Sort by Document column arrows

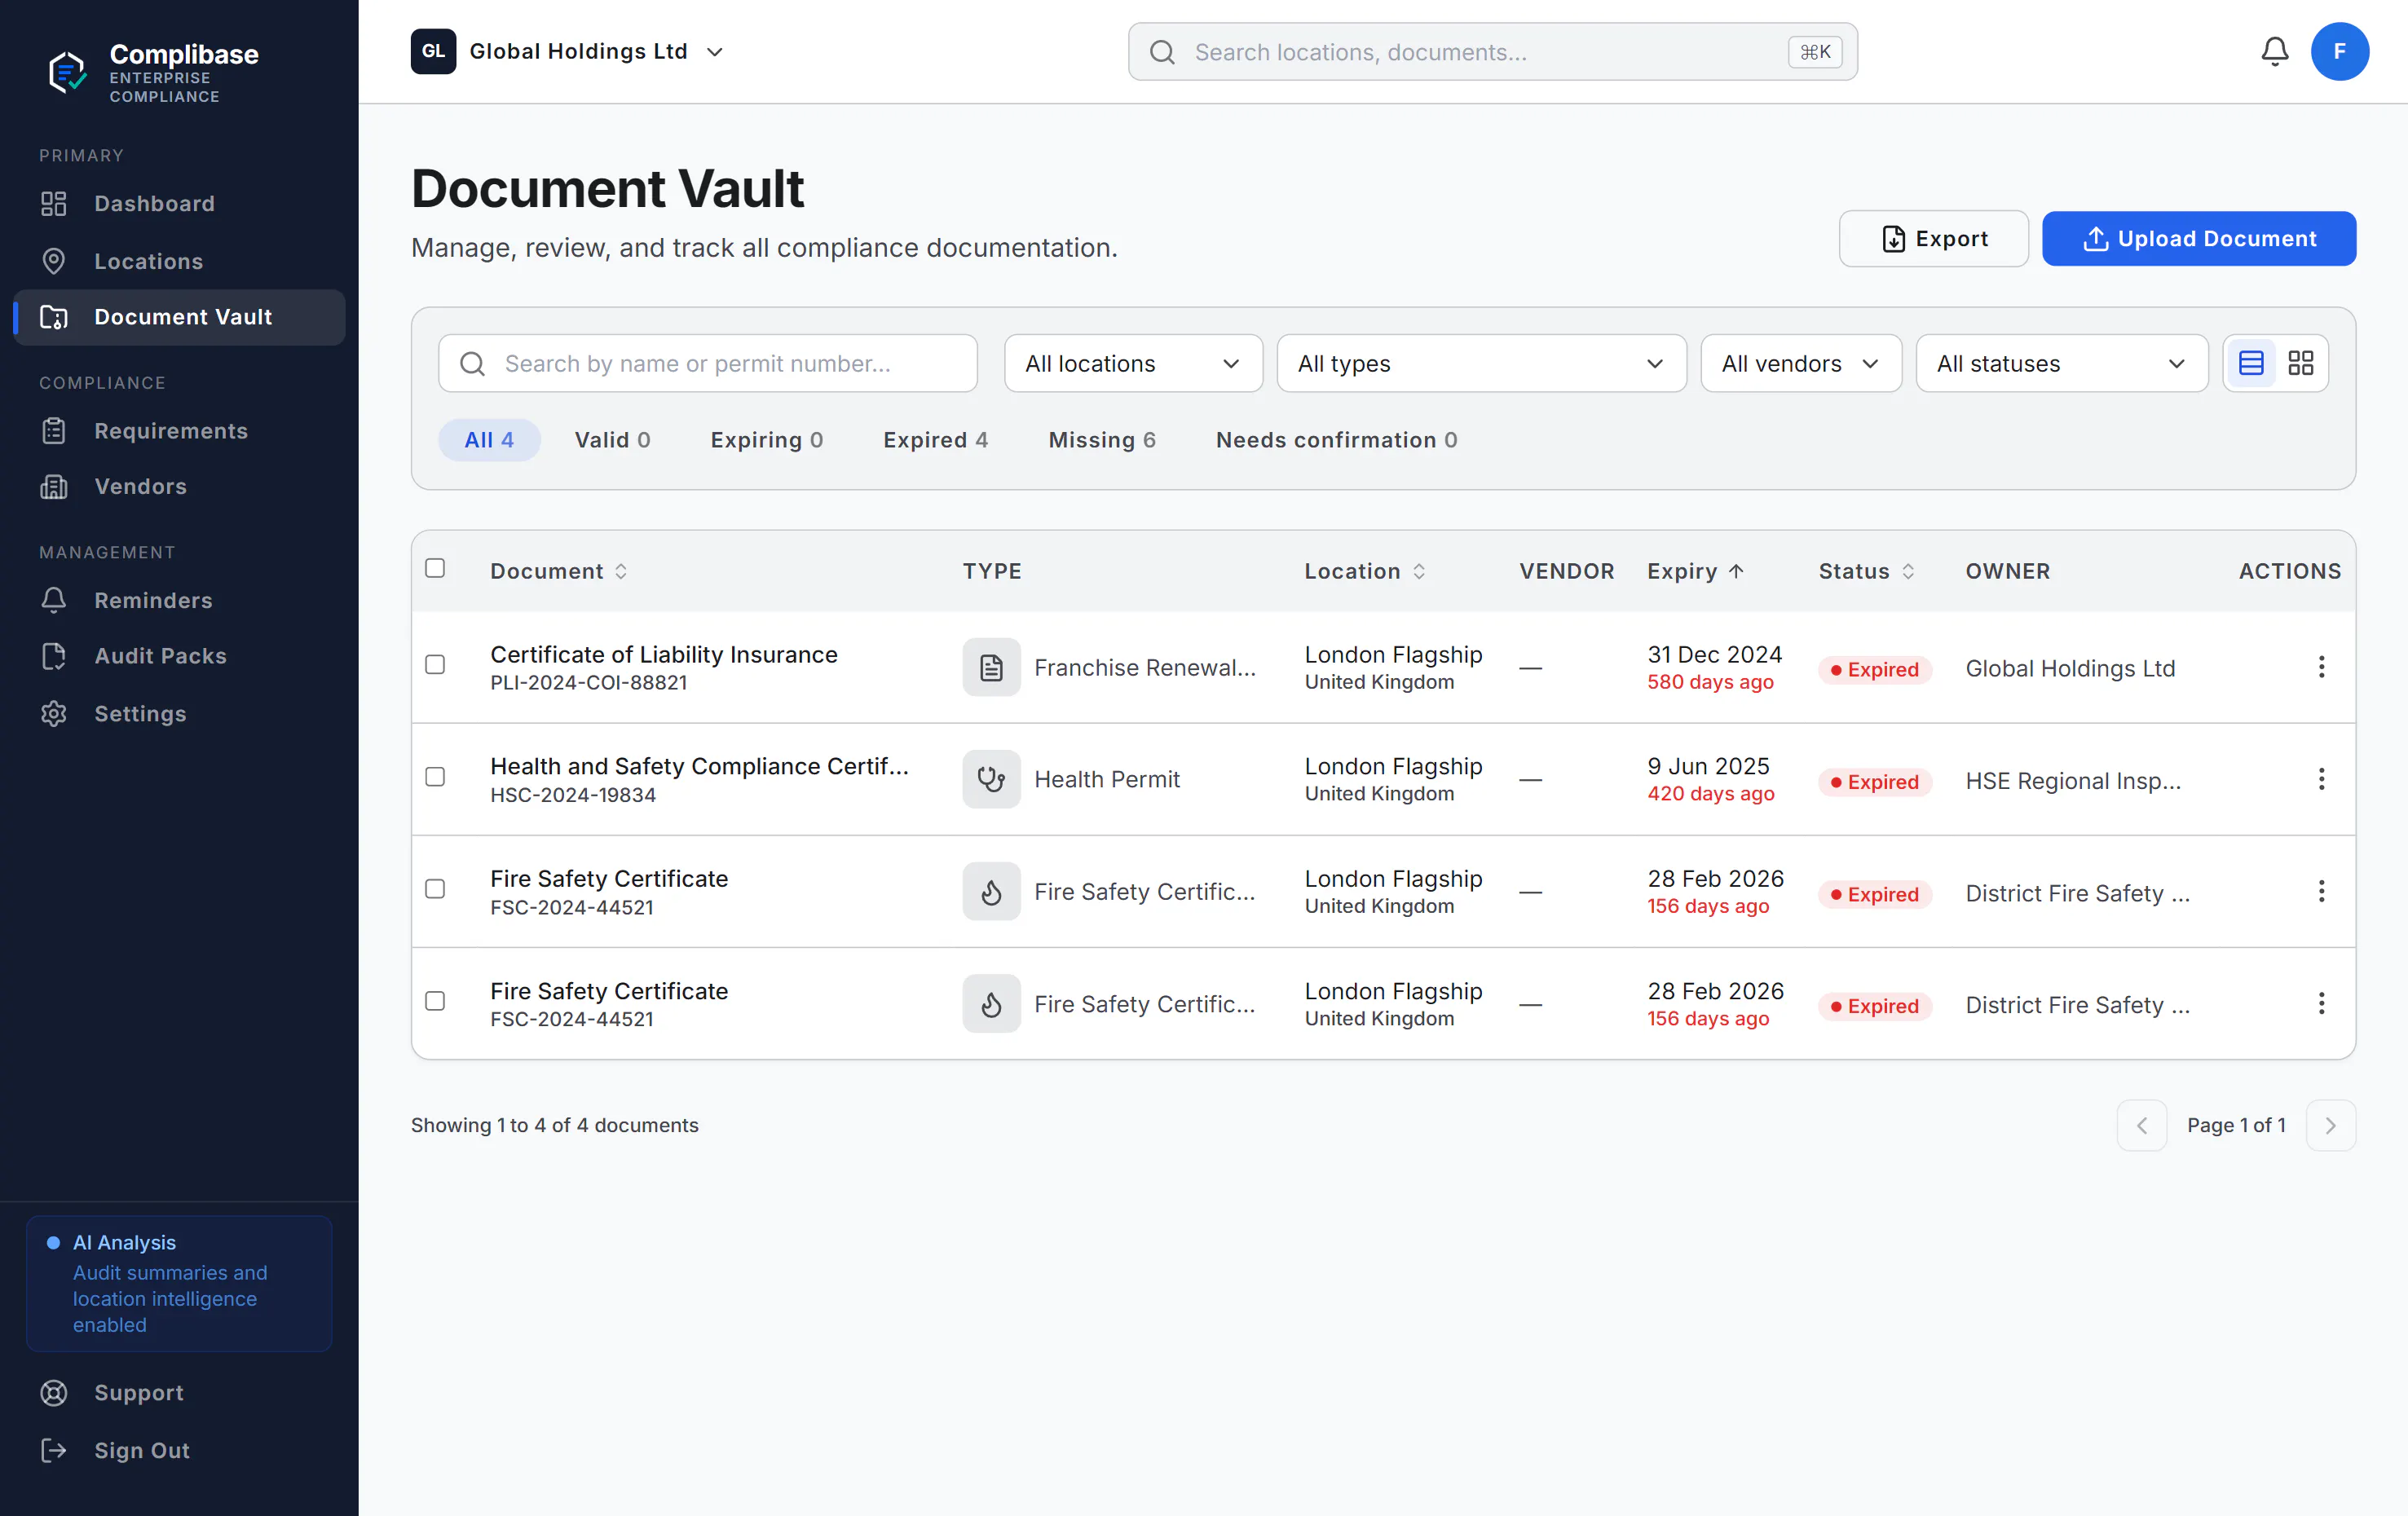(x=621, y=571)
